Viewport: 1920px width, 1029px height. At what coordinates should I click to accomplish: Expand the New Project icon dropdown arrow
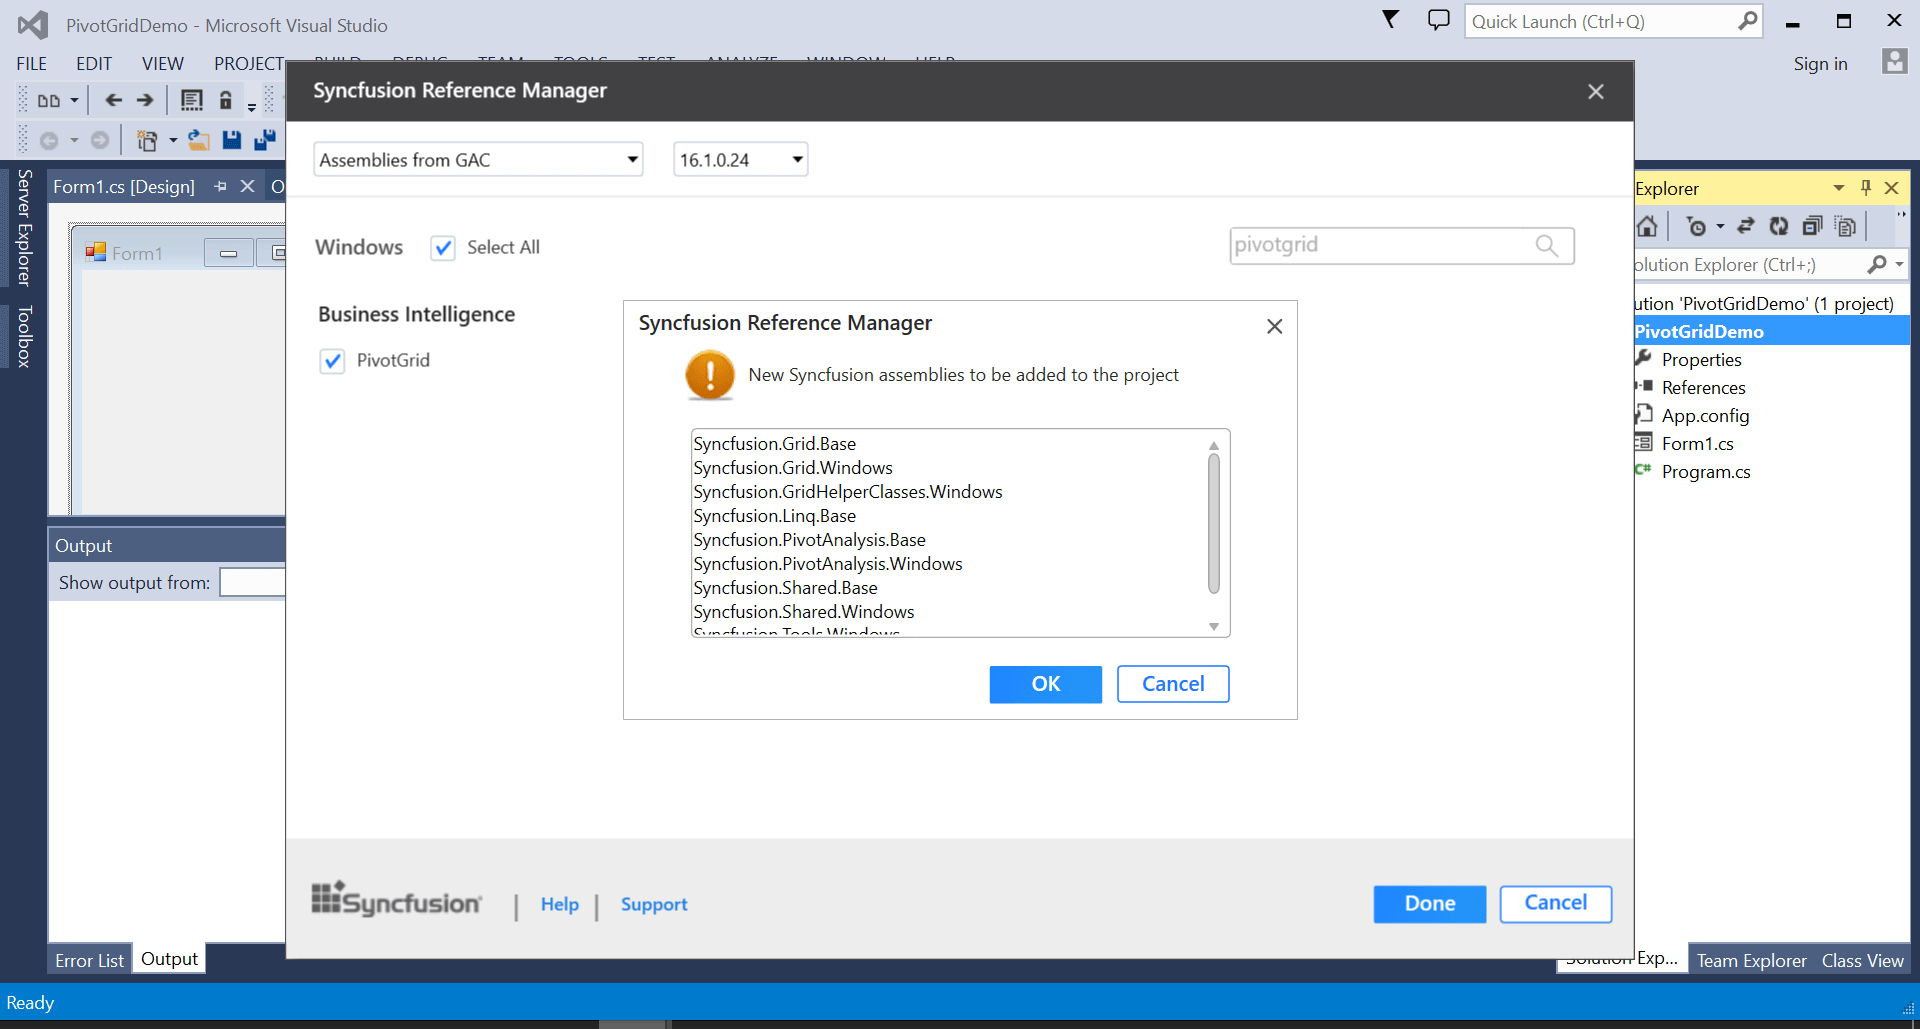(x=173, y=140)
